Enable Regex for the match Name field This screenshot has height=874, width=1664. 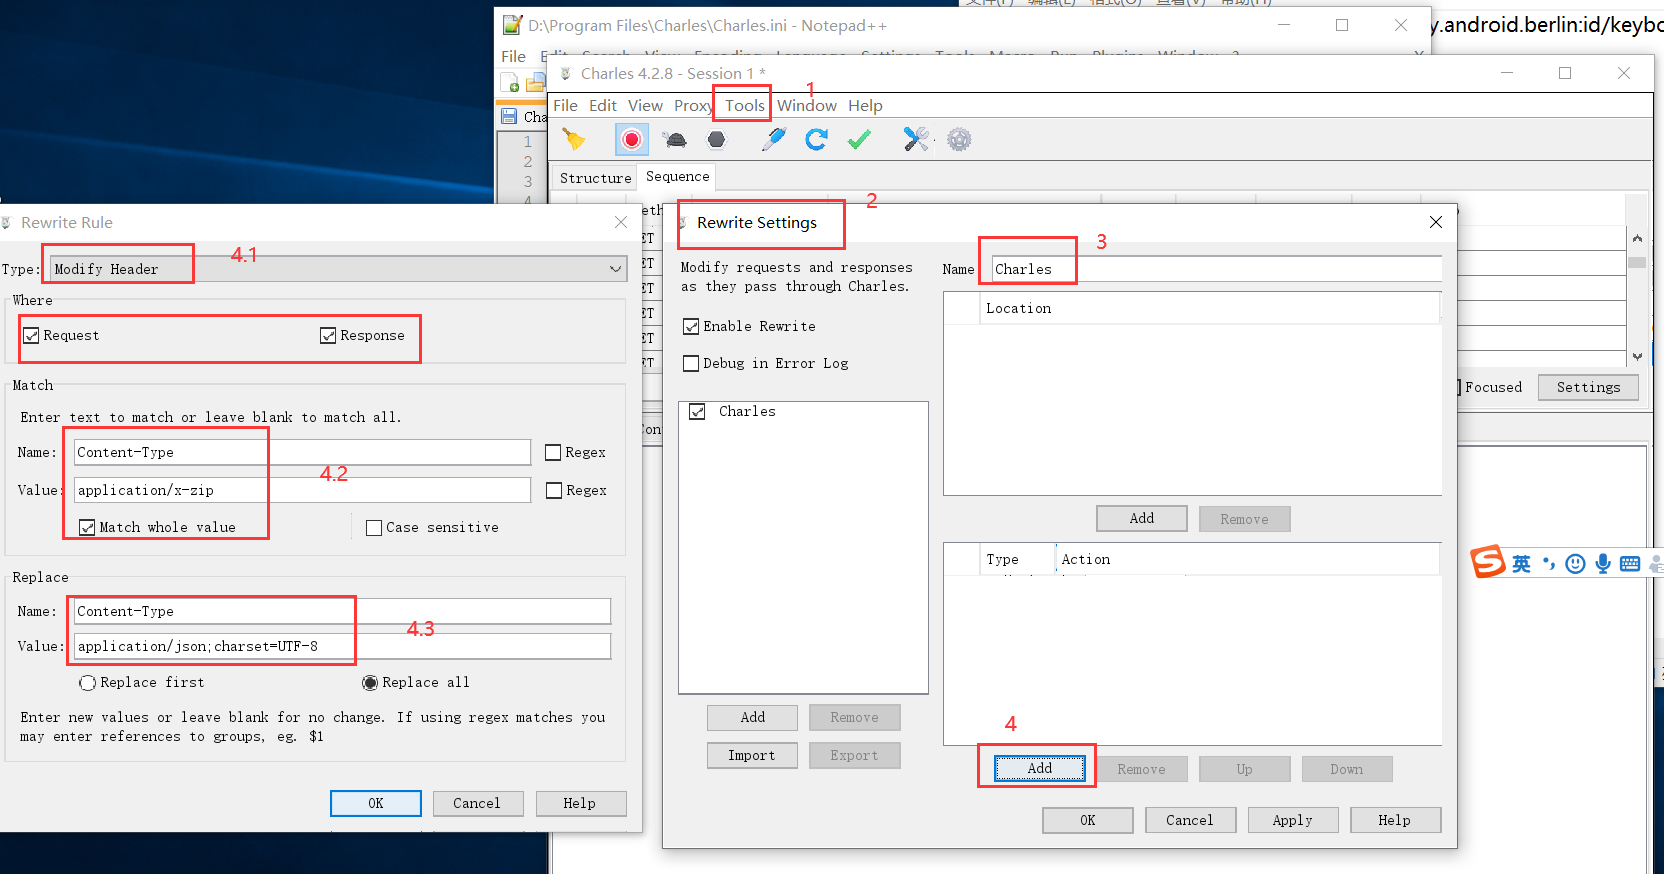553,453
